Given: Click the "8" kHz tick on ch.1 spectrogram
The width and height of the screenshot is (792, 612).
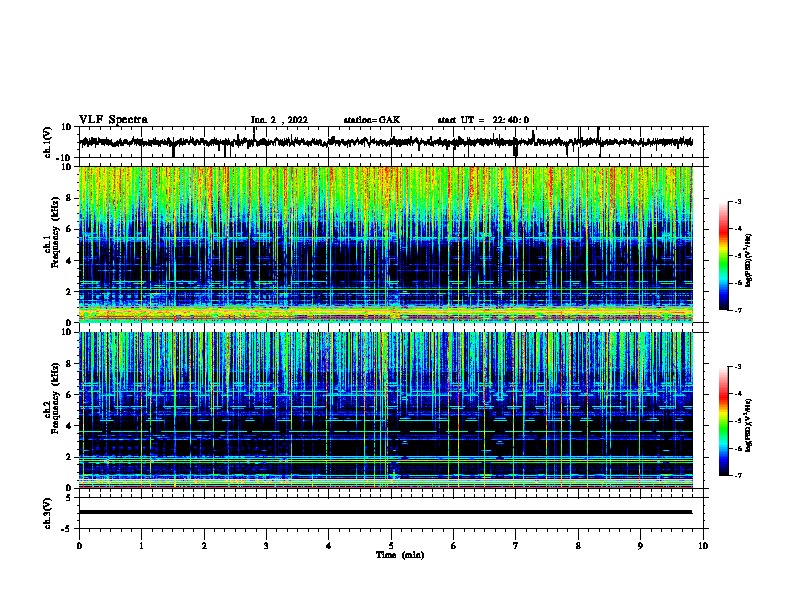Looking at the screenshot, I should click(x=69, y=198).
